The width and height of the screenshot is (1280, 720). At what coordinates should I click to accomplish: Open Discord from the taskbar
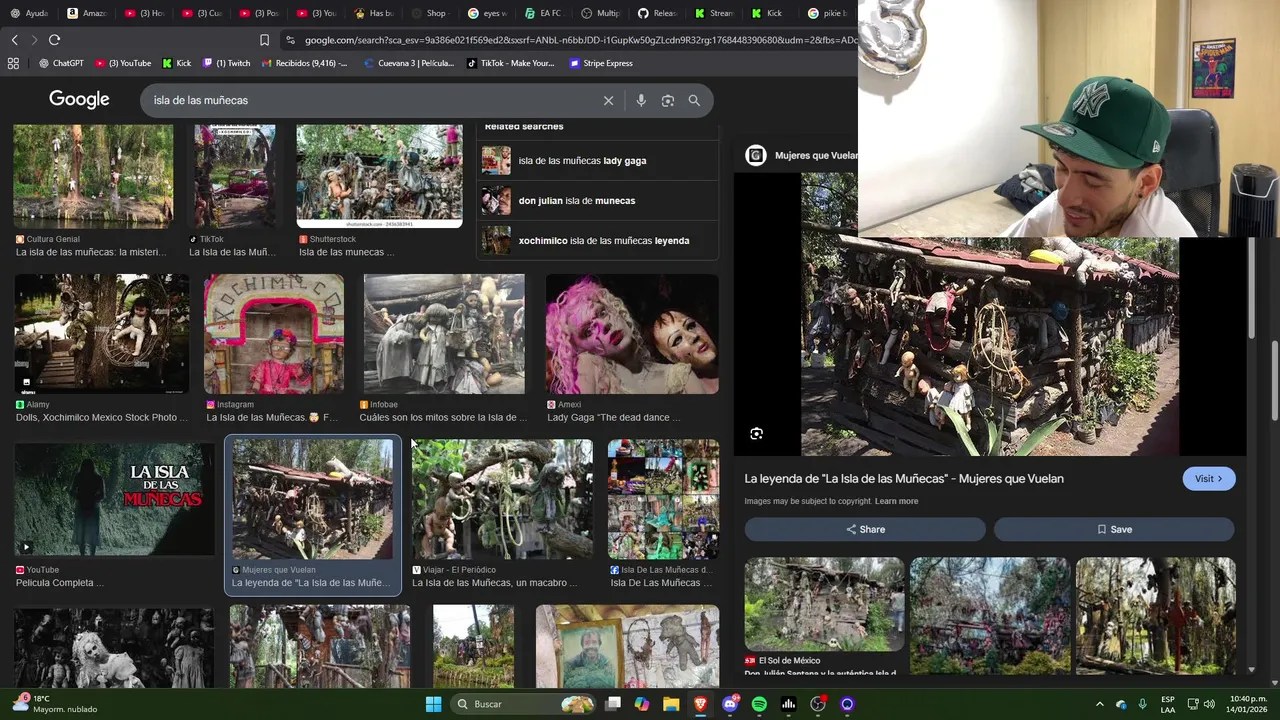(x=730, y=704)
